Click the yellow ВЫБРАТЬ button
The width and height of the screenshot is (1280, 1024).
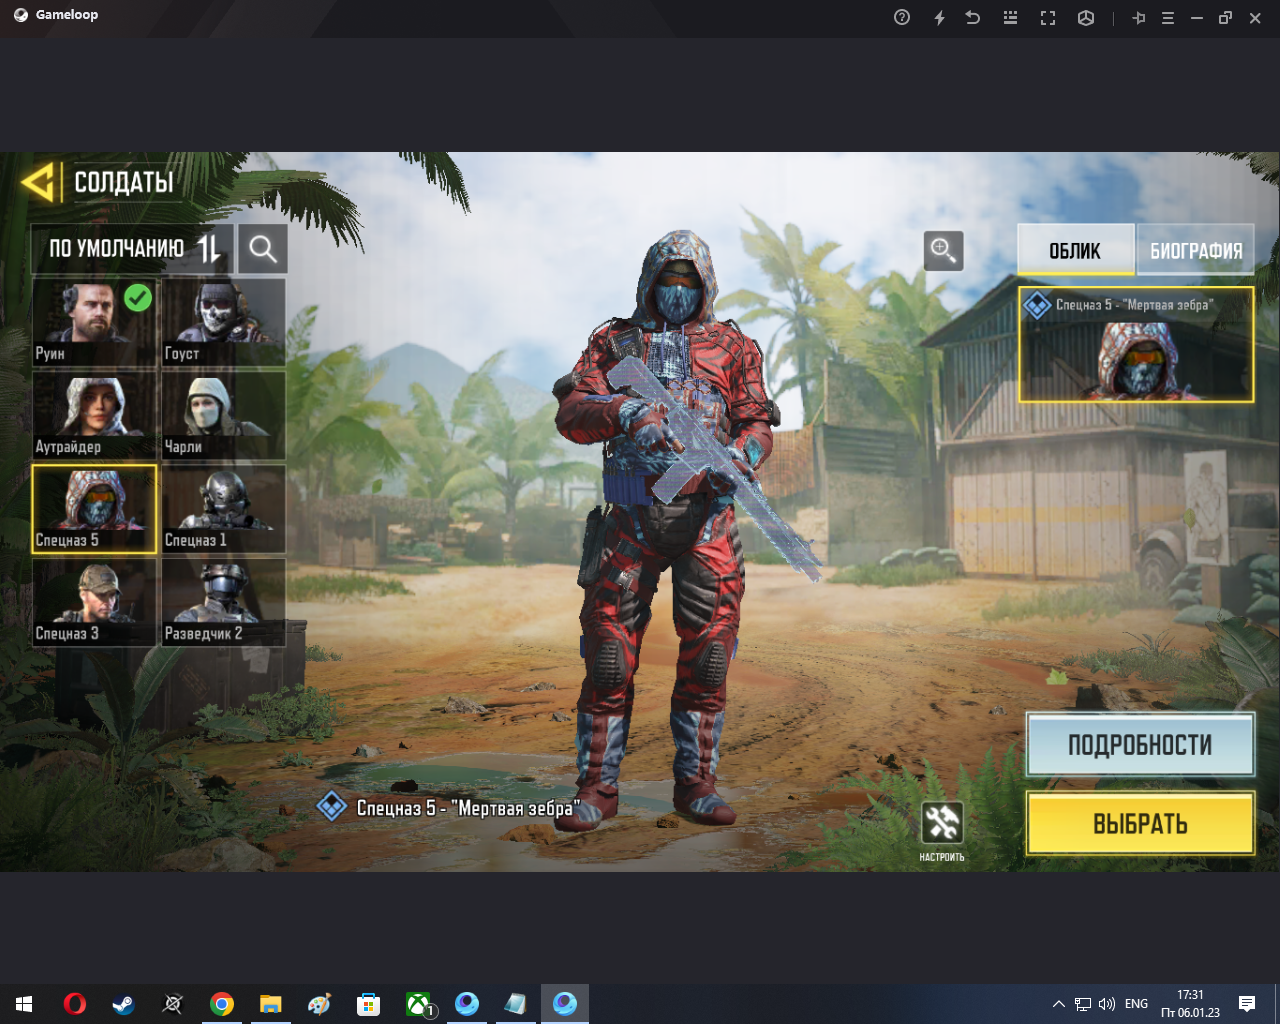click(x=1140, y=824)
